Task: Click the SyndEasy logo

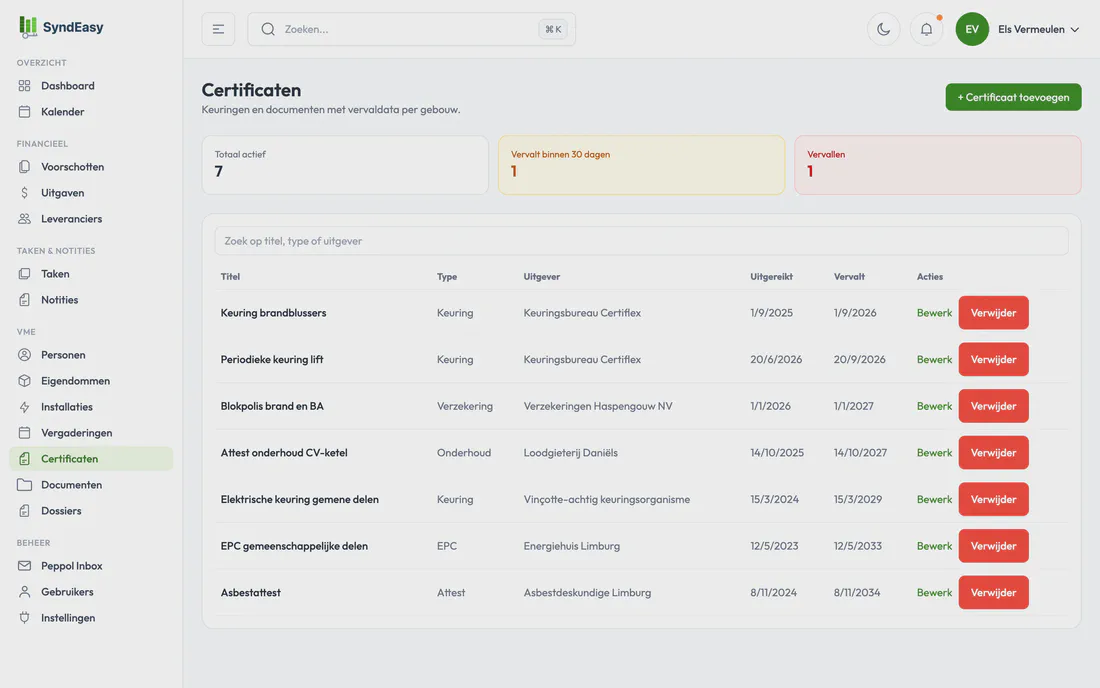Action: click(61, 27)
